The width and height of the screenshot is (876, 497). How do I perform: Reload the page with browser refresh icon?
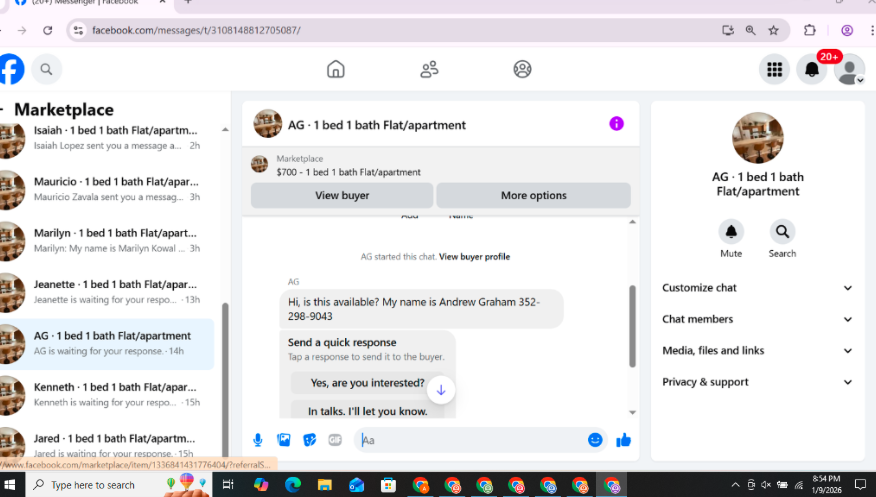47,30
